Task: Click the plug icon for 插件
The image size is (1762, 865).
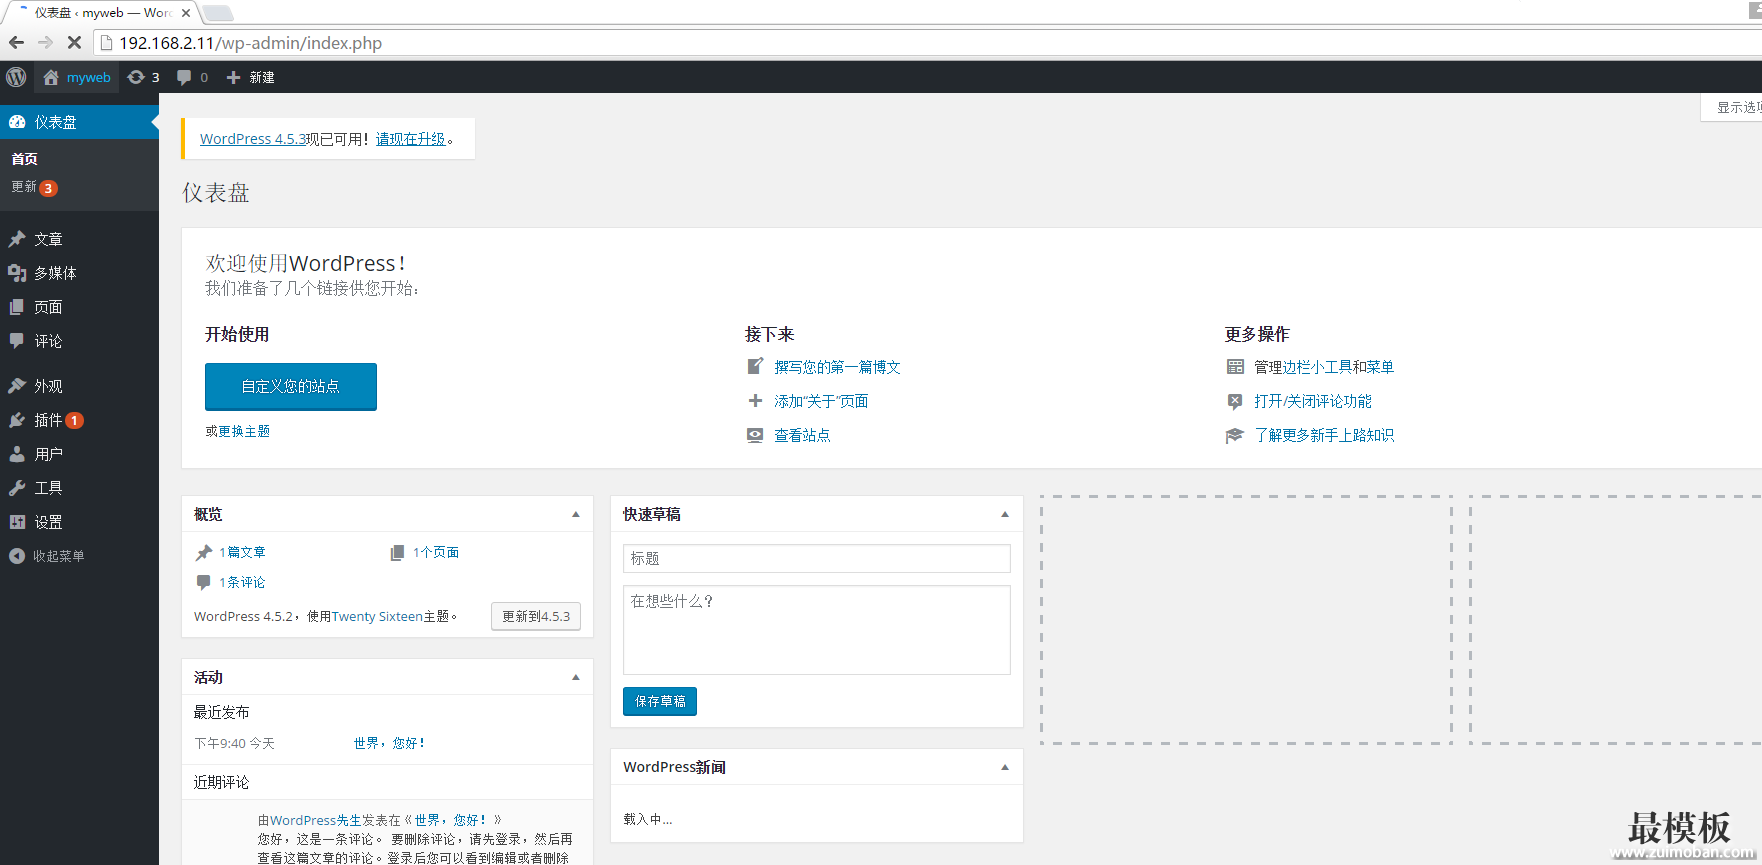Action: coord(17,420)
